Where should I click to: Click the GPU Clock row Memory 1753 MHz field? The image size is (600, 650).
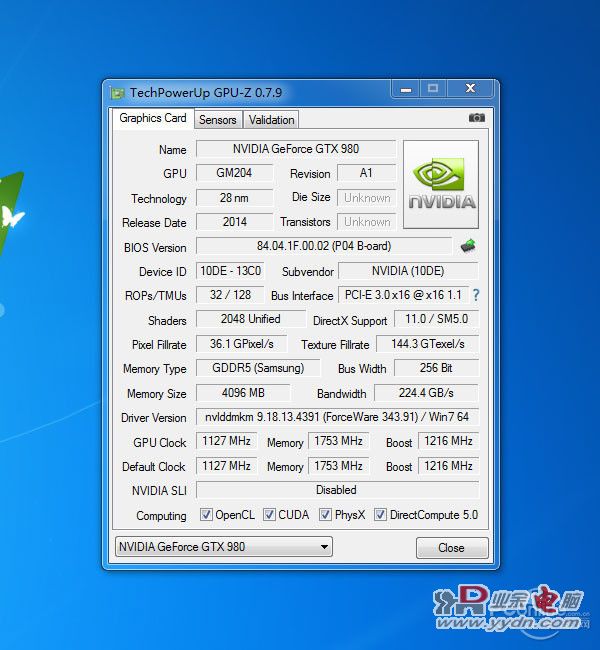coord(338,441)
